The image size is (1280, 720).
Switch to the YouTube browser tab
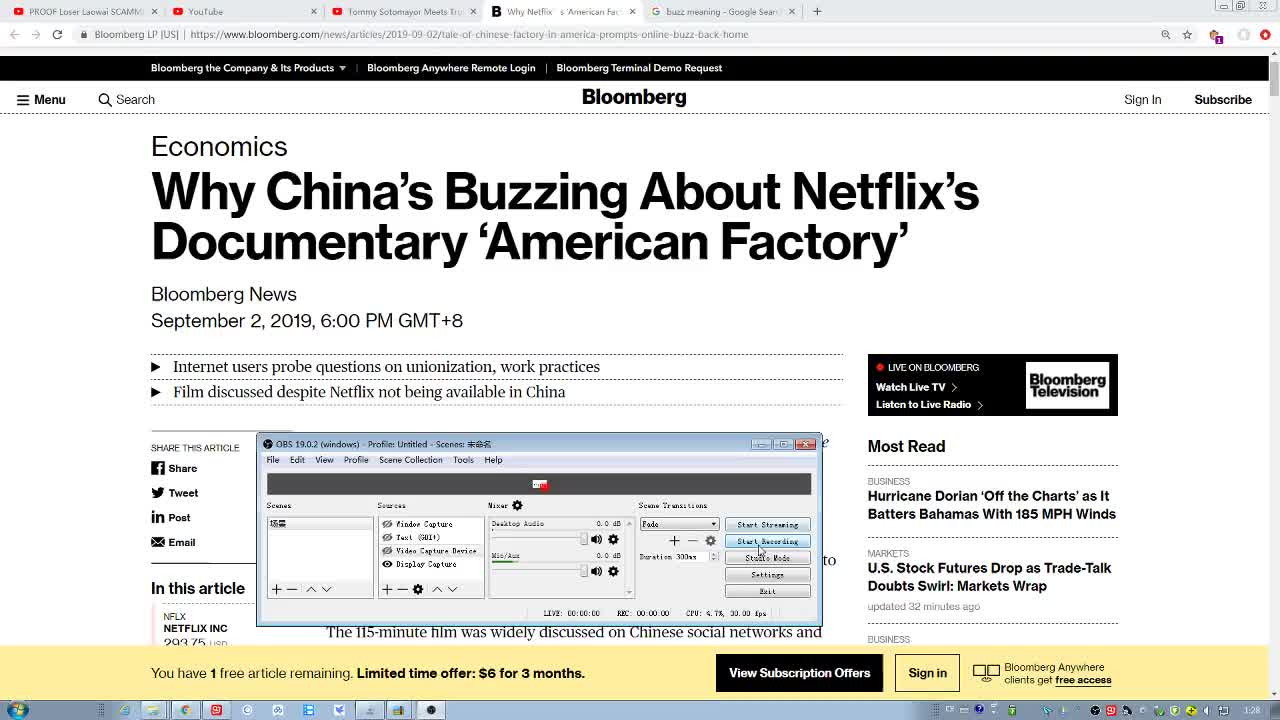243,12
